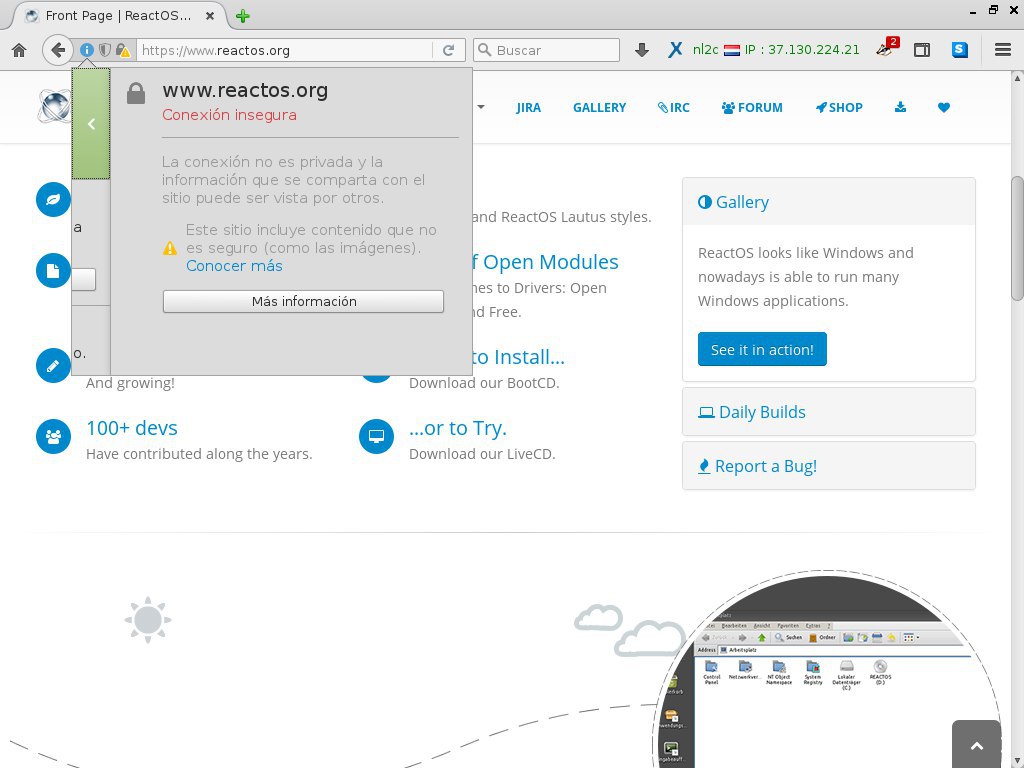Open GALLERY from the site menu
Image resolution: width=1024 pixels, height=768 pixels.
[600, 108]
